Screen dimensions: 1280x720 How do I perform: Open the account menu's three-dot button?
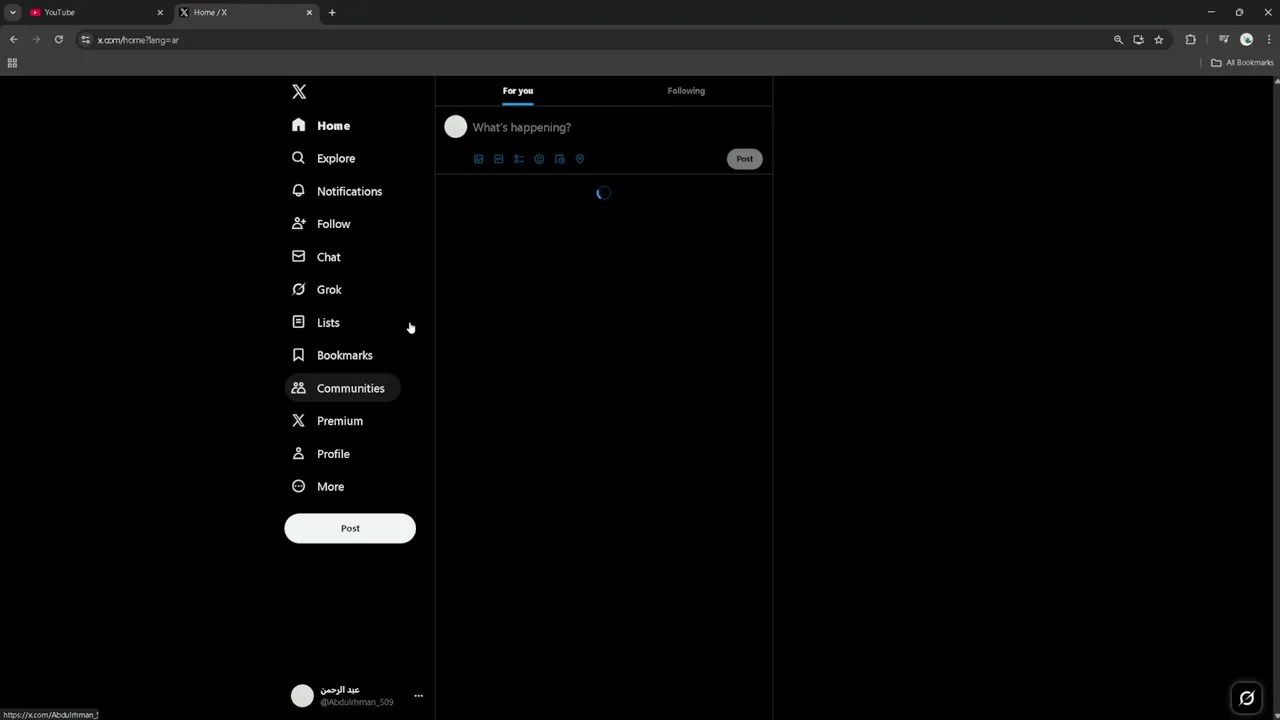coord(418,696)
